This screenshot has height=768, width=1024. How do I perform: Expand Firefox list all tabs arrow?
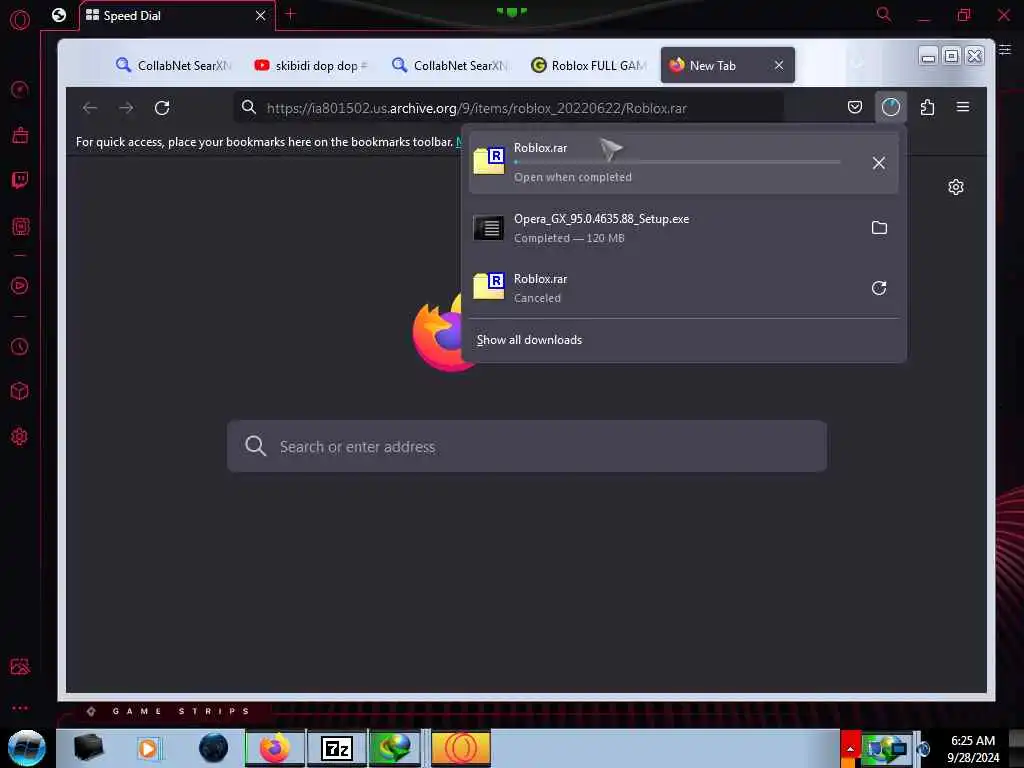click(x=857, y=64)
